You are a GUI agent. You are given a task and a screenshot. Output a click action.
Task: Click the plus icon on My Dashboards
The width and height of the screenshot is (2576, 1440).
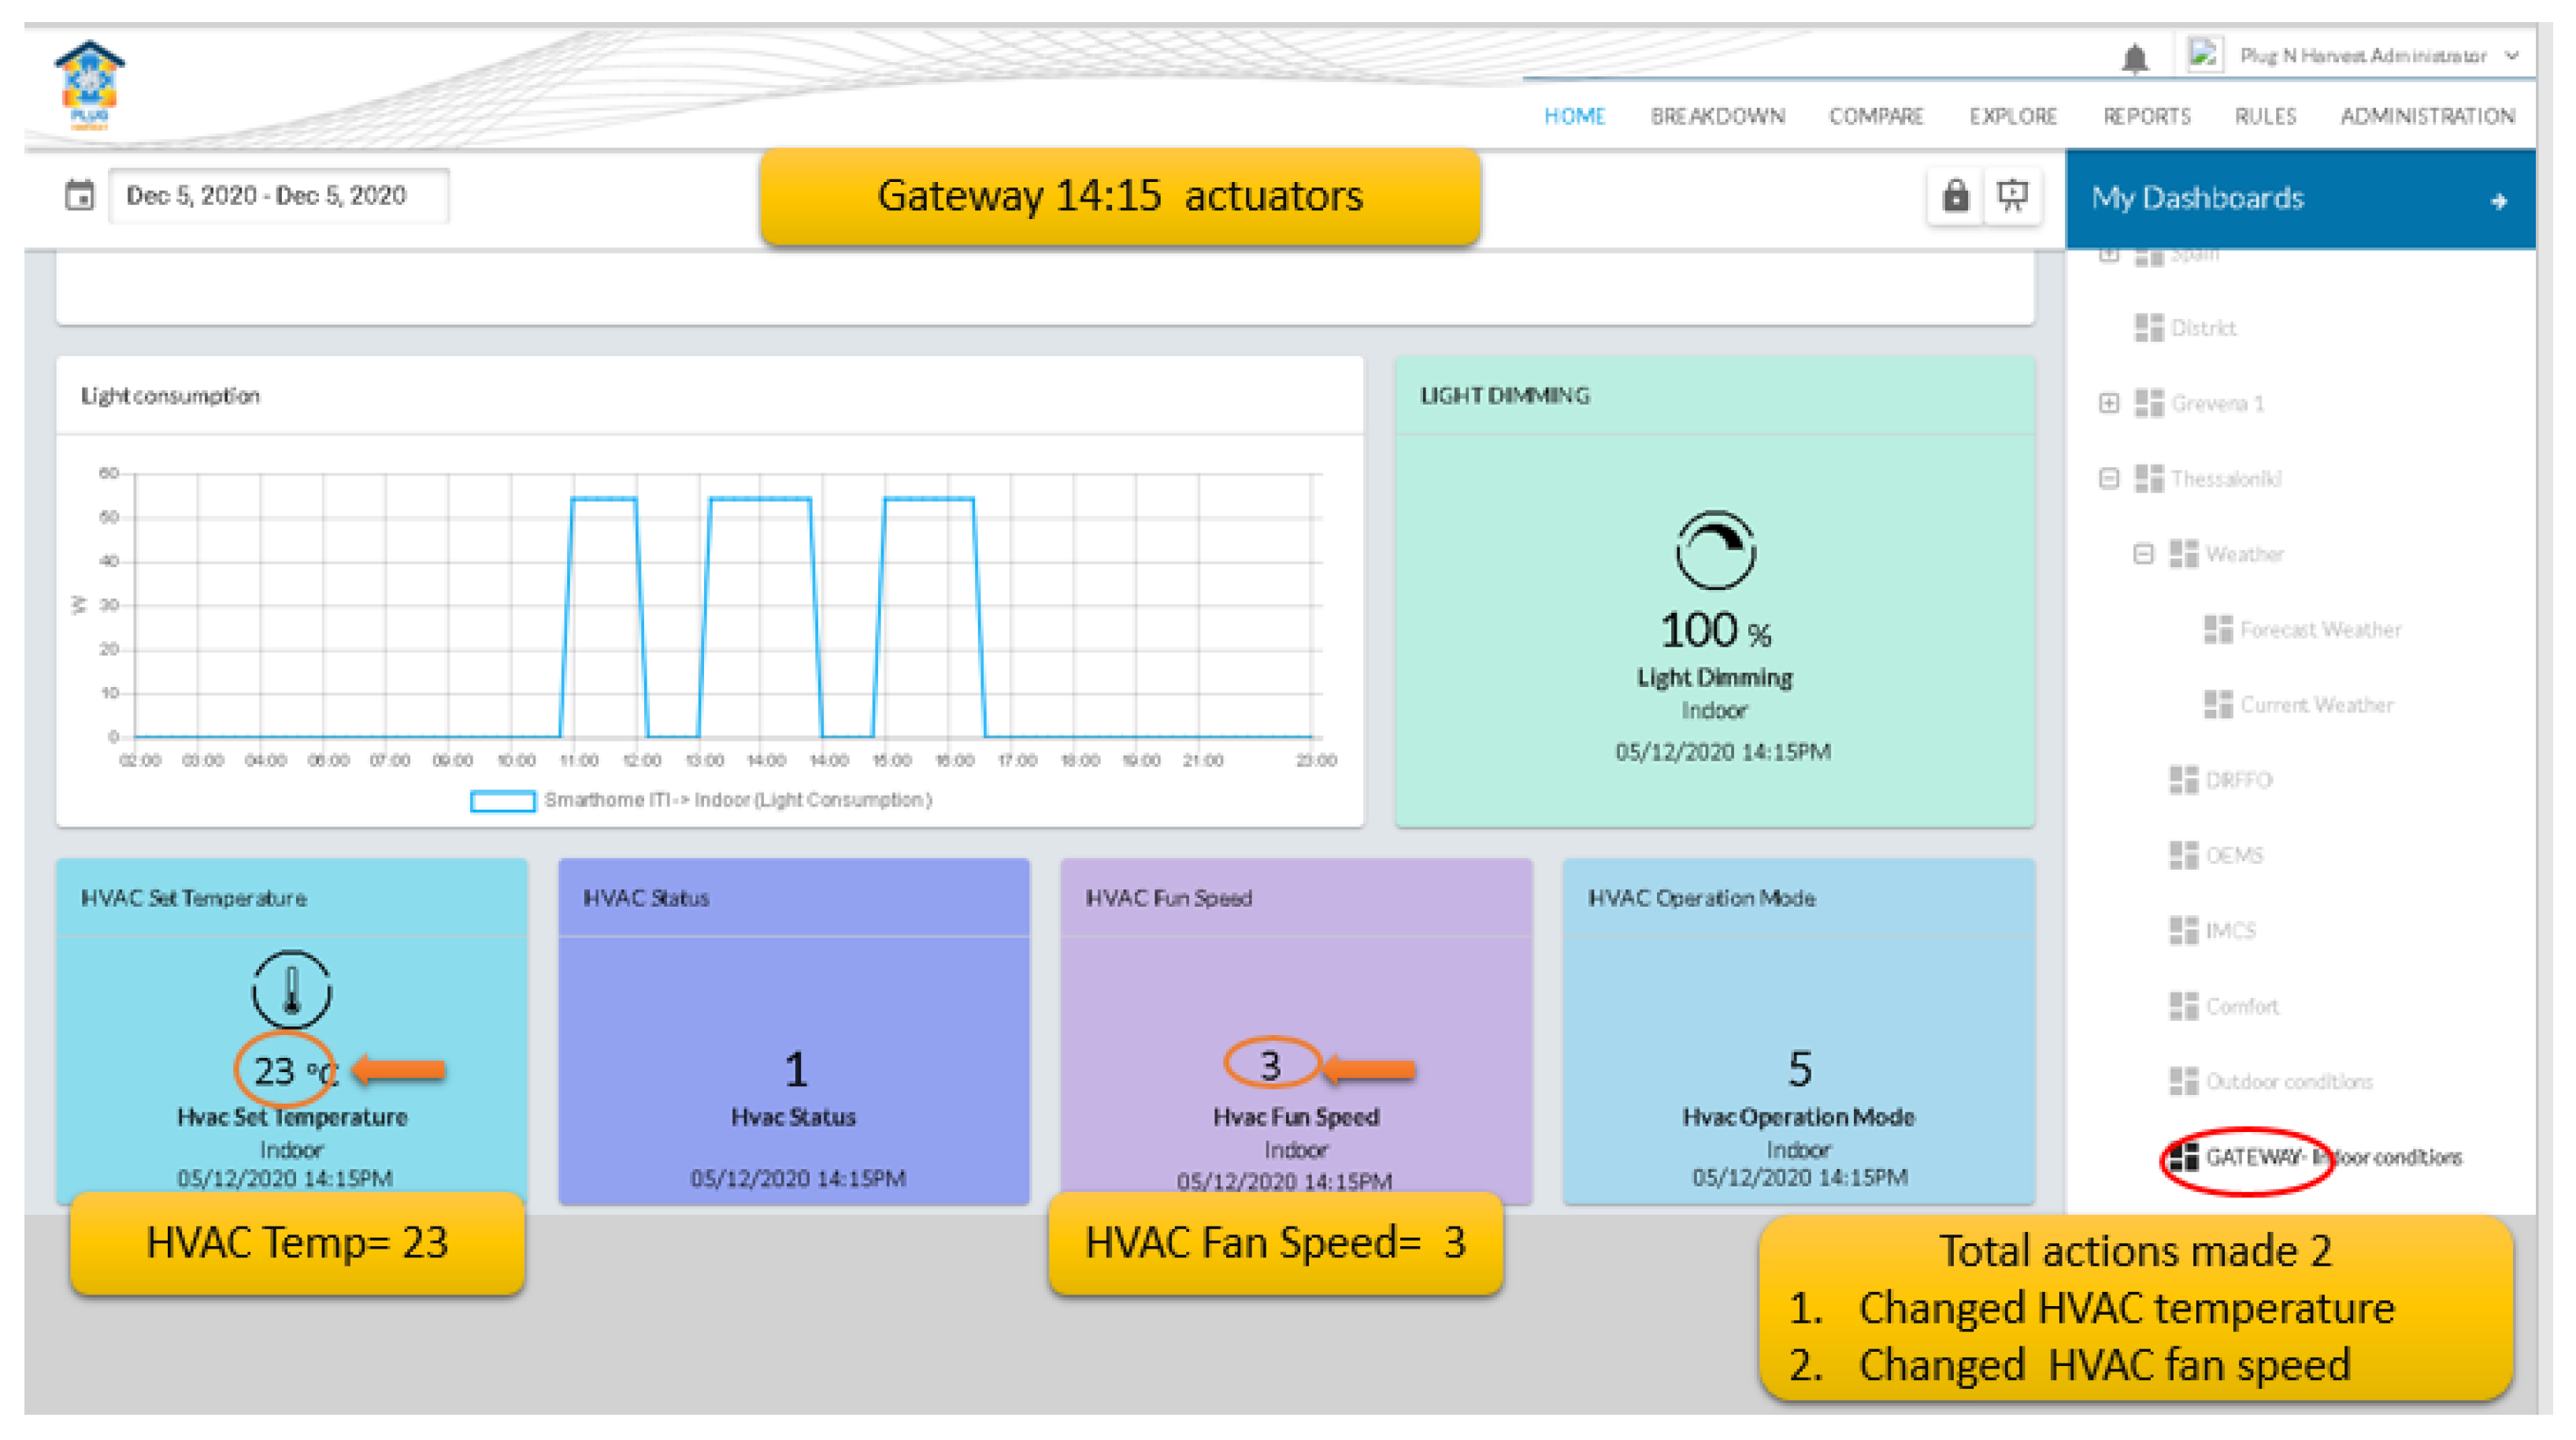(2498, 201)
